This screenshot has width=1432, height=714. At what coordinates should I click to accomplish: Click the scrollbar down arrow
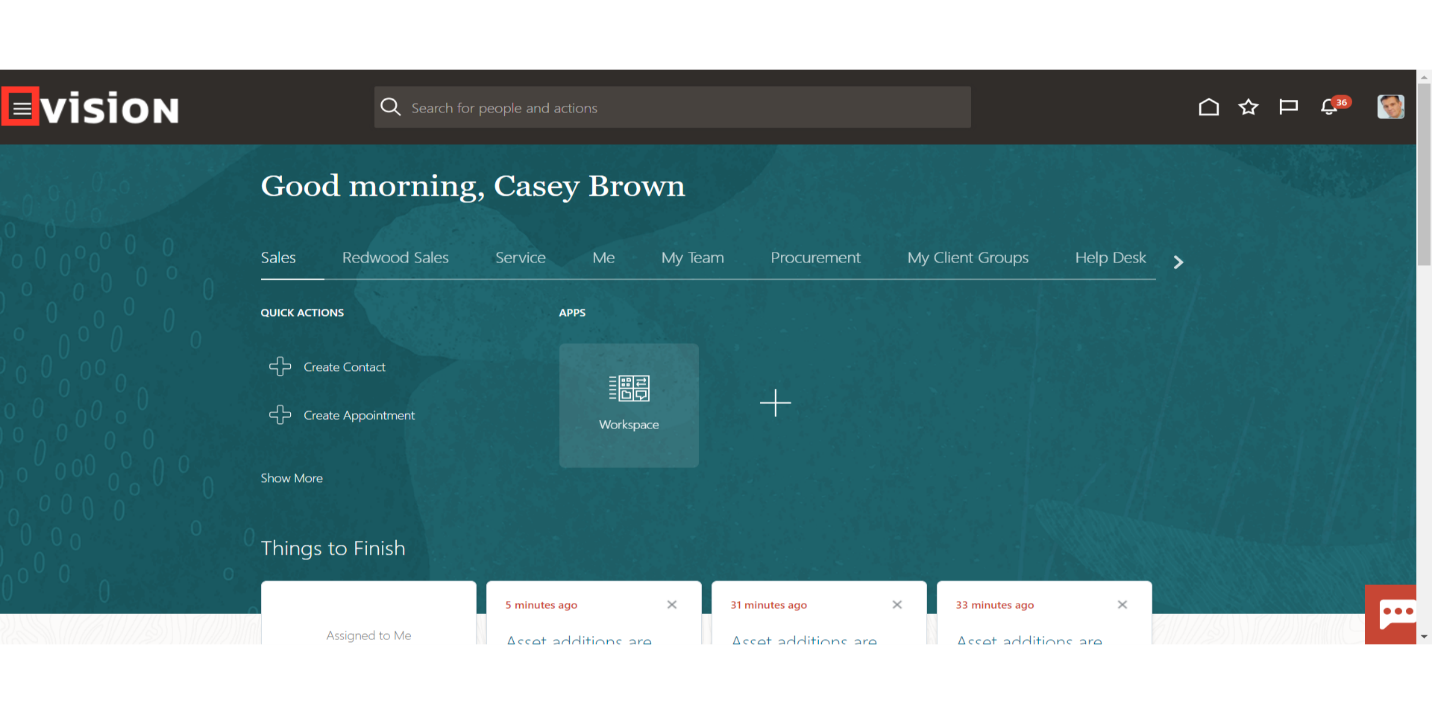[x=1424, y=636]
